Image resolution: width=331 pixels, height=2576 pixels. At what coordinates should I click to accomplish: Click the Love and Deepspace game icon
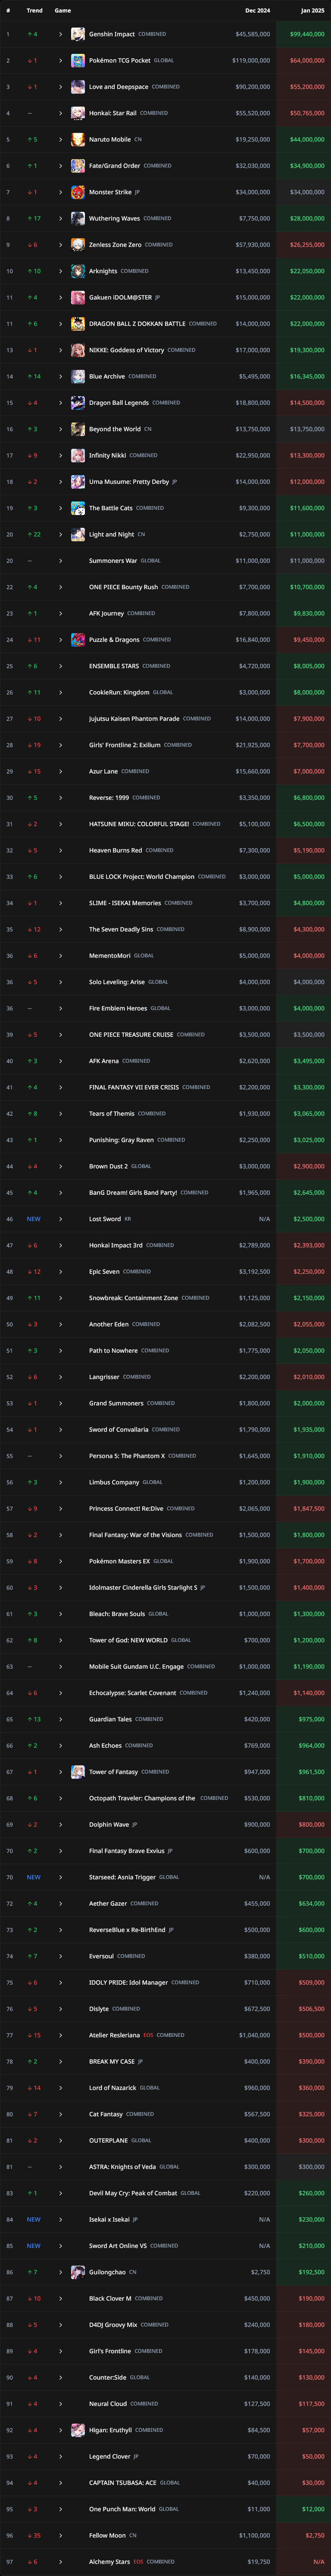pyautogui.click(x=78, y=87)
